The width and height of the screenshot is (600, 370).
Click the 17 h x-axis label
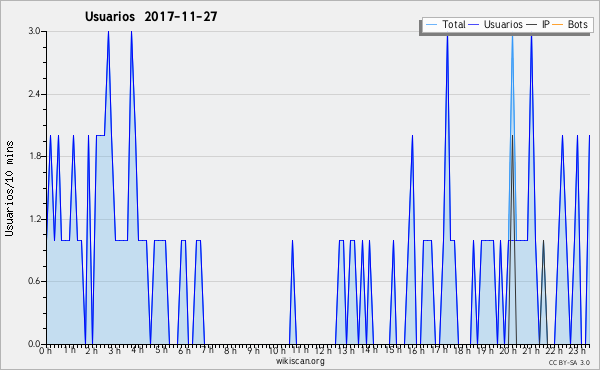[439, 350]
